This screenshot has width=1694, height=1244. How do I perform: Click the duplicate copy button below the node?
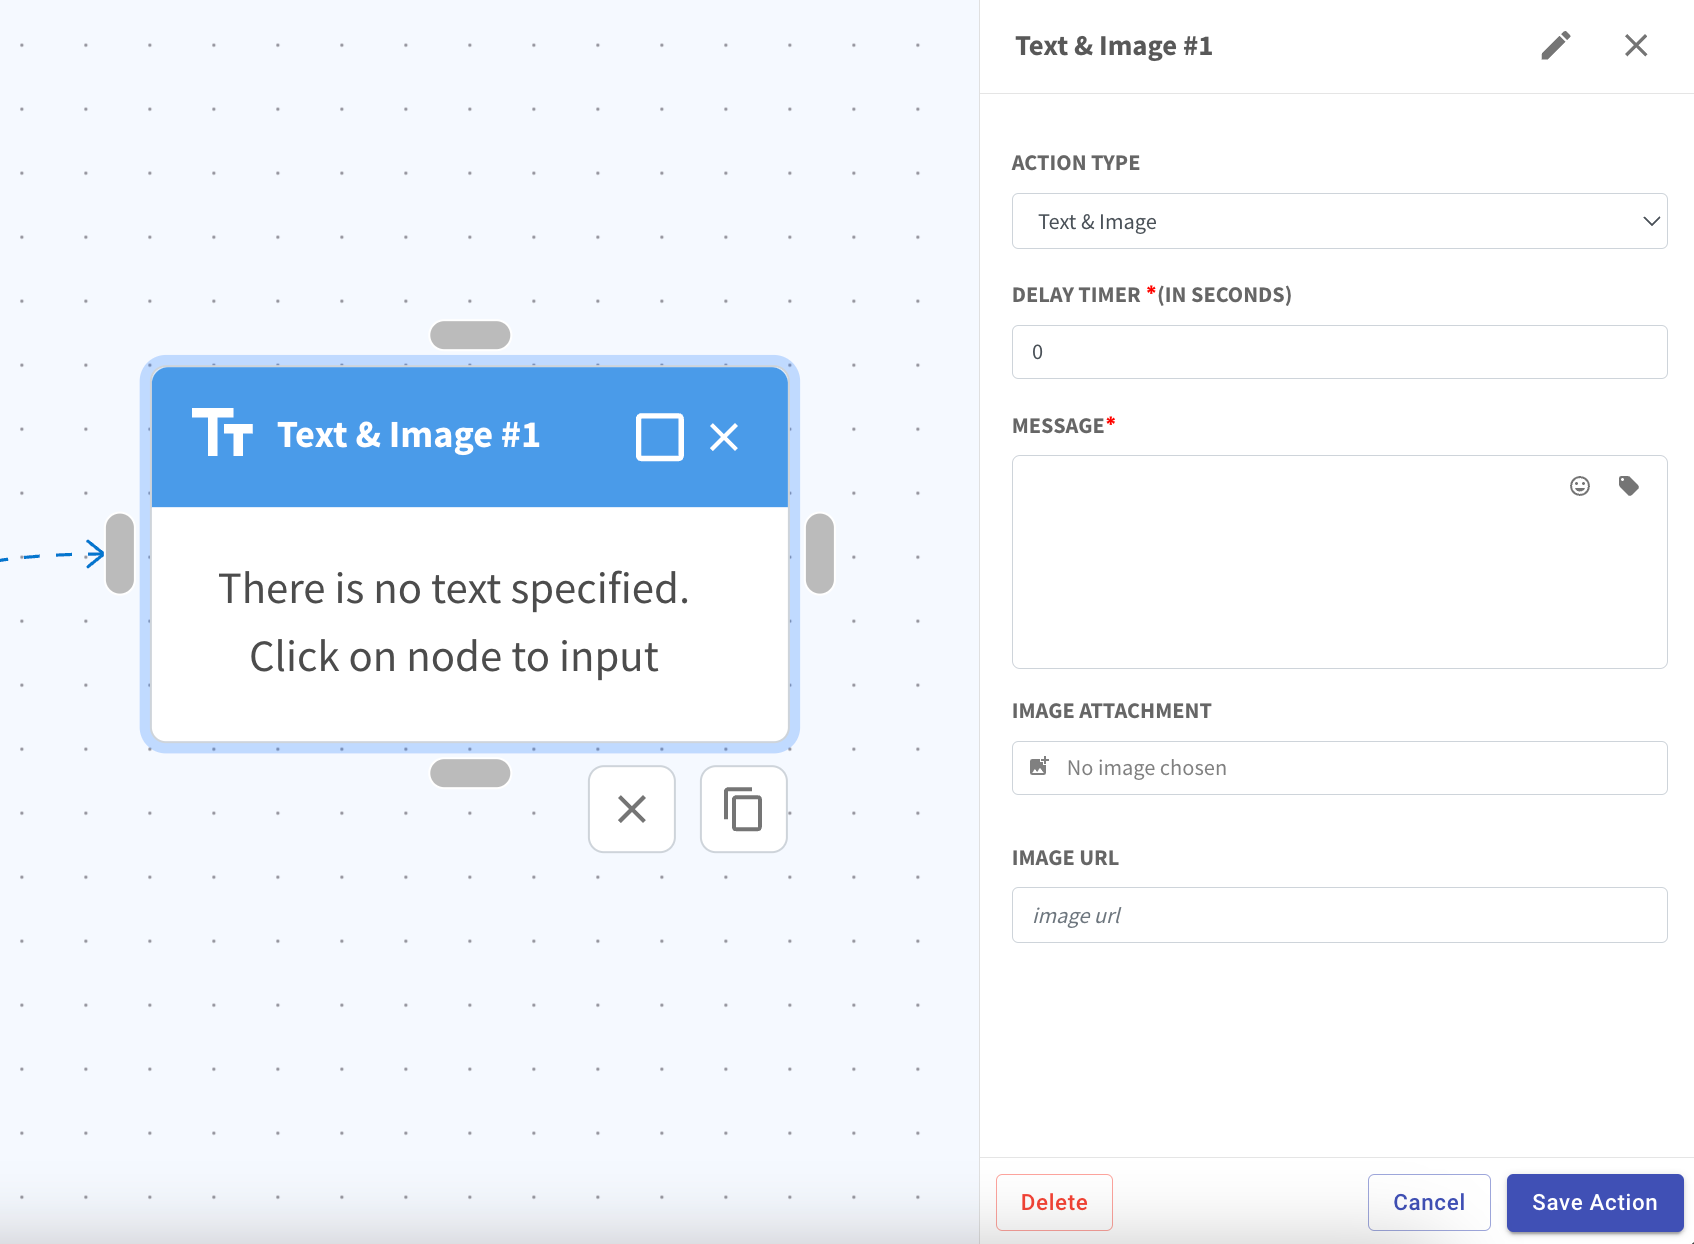(744, 809)
